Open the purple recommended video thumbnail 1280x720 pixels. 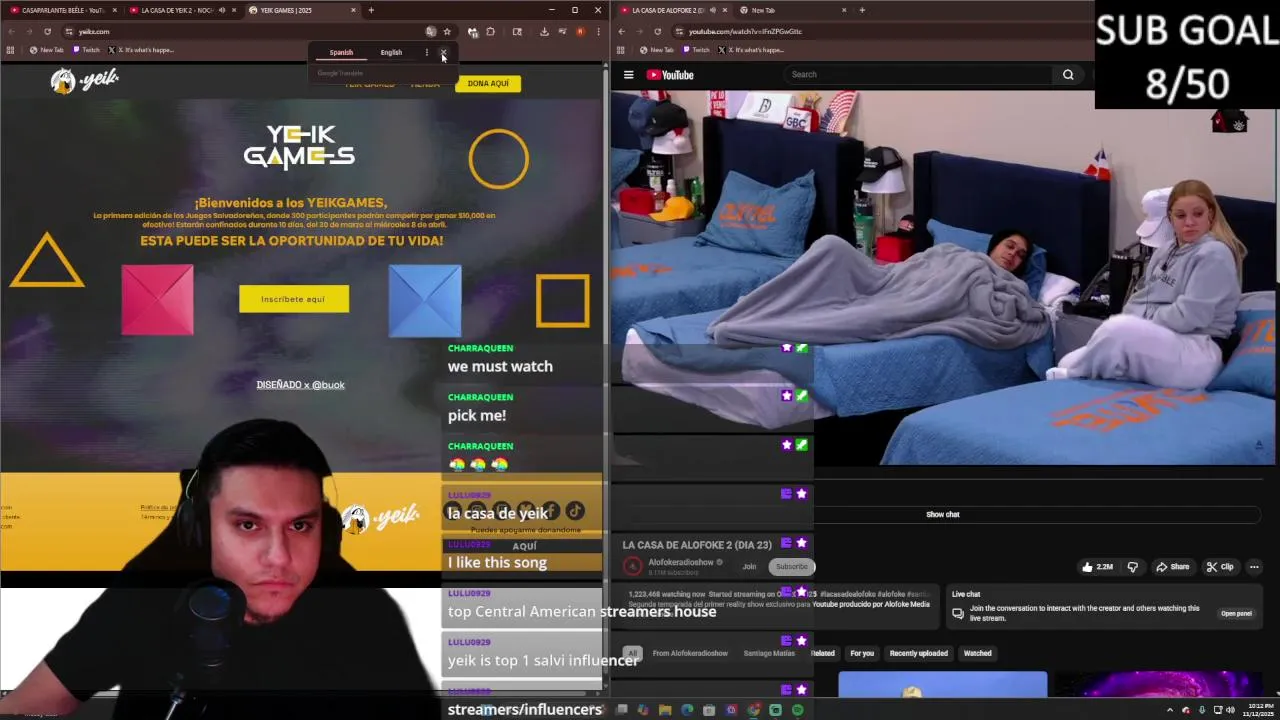point(1159,685)
